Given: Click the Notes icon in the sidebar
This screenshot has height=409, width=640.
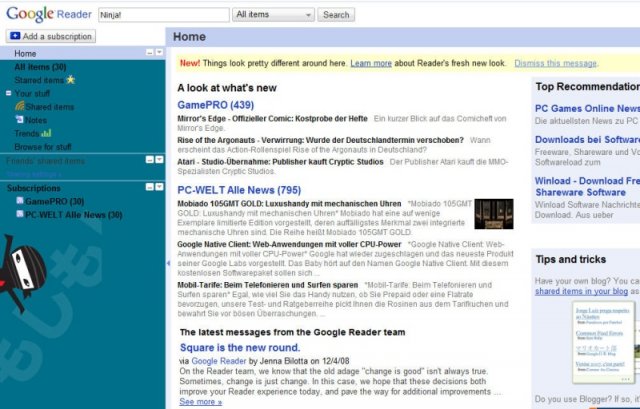Looking at the screenshot, I should click(x=20, y=120).
